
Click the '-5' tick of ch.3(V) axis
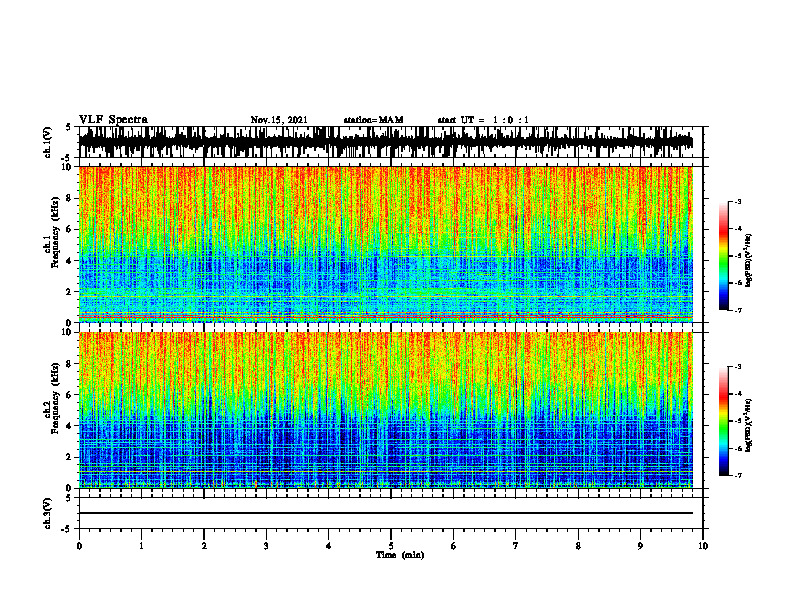point(68,529)
